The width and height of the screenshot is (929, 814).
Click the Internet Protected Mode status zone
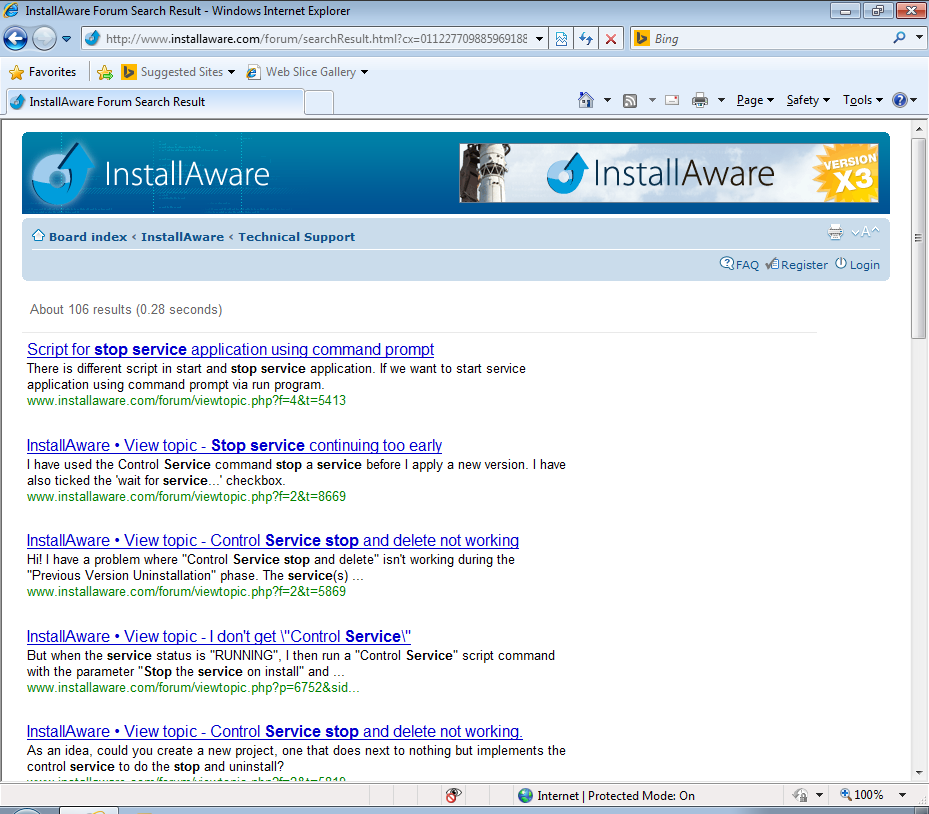[607, 795]
